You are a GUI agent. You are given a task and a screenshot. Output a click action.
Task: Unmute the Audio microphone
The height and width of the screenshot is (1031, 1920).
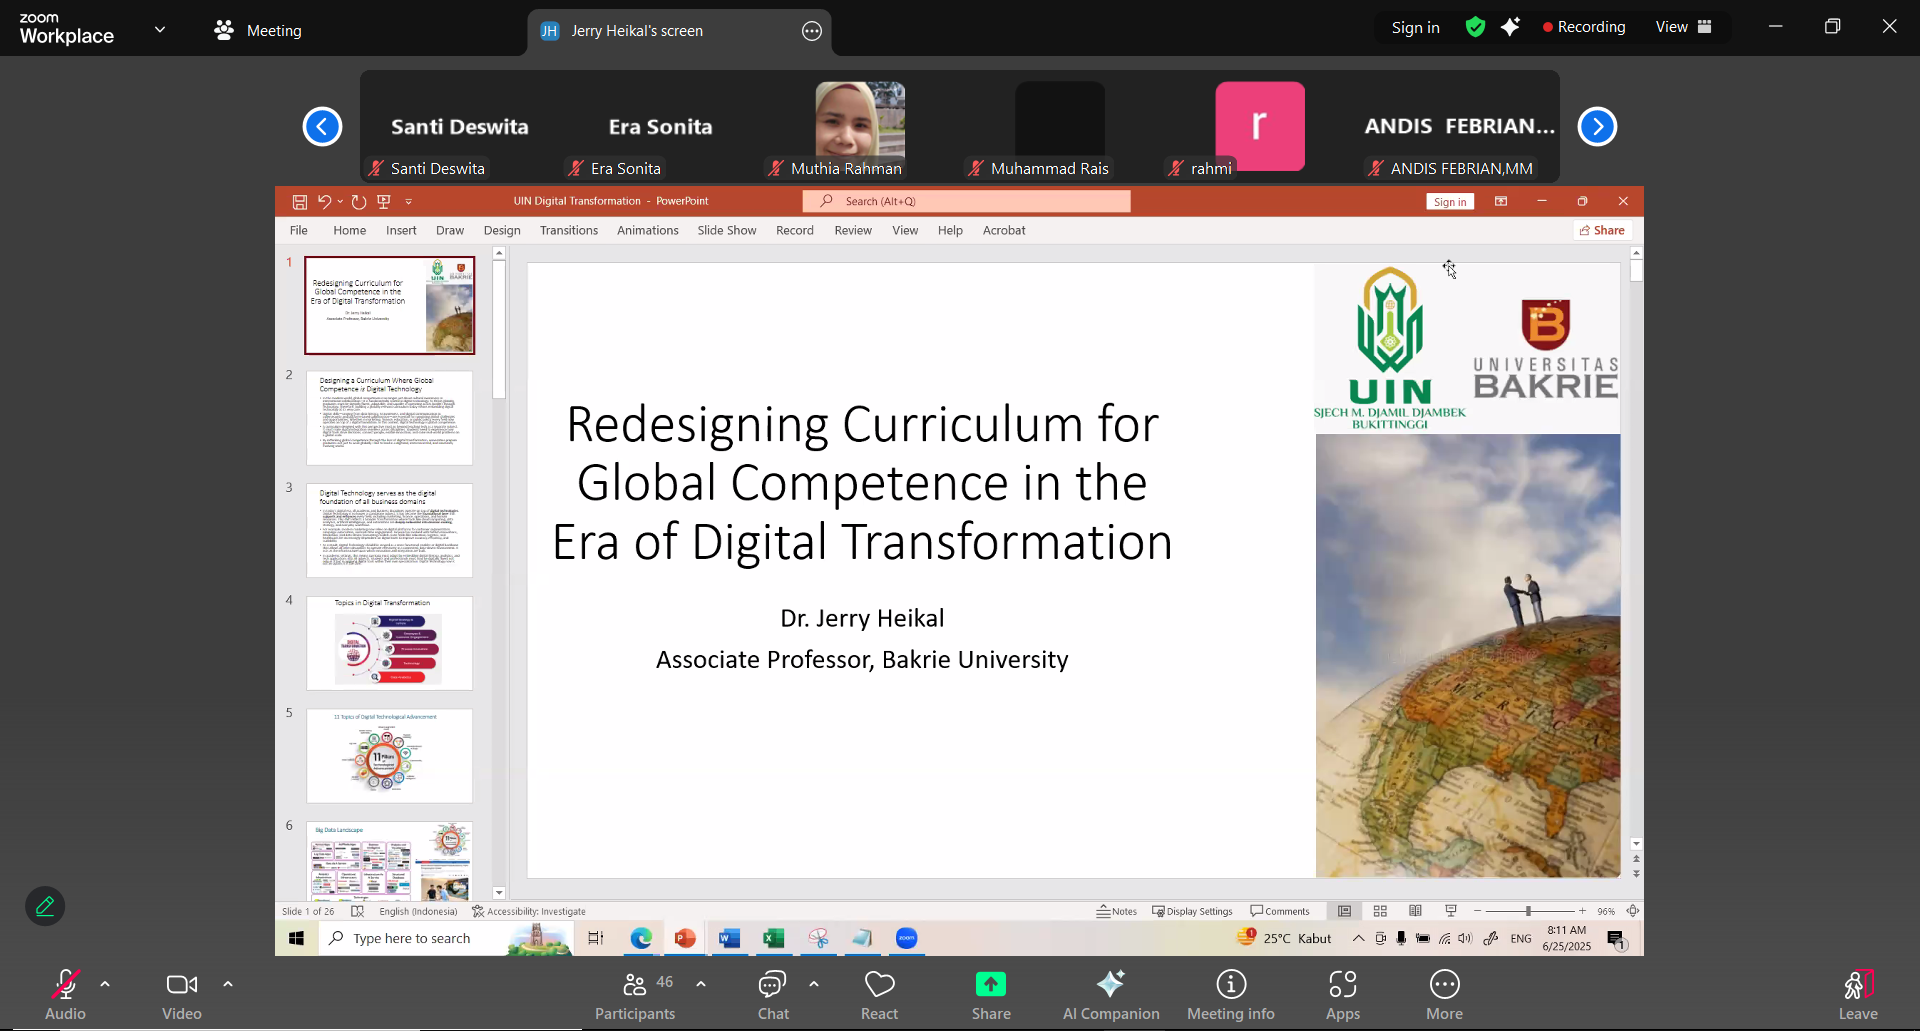65,995
